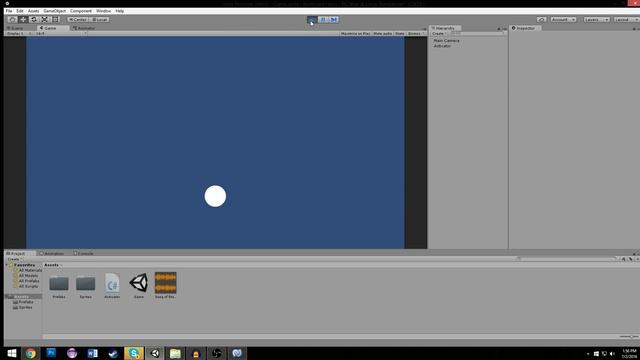Open Chrome from the taskbar
This screenshot has height=360, width=640.
tap(31, 353)
